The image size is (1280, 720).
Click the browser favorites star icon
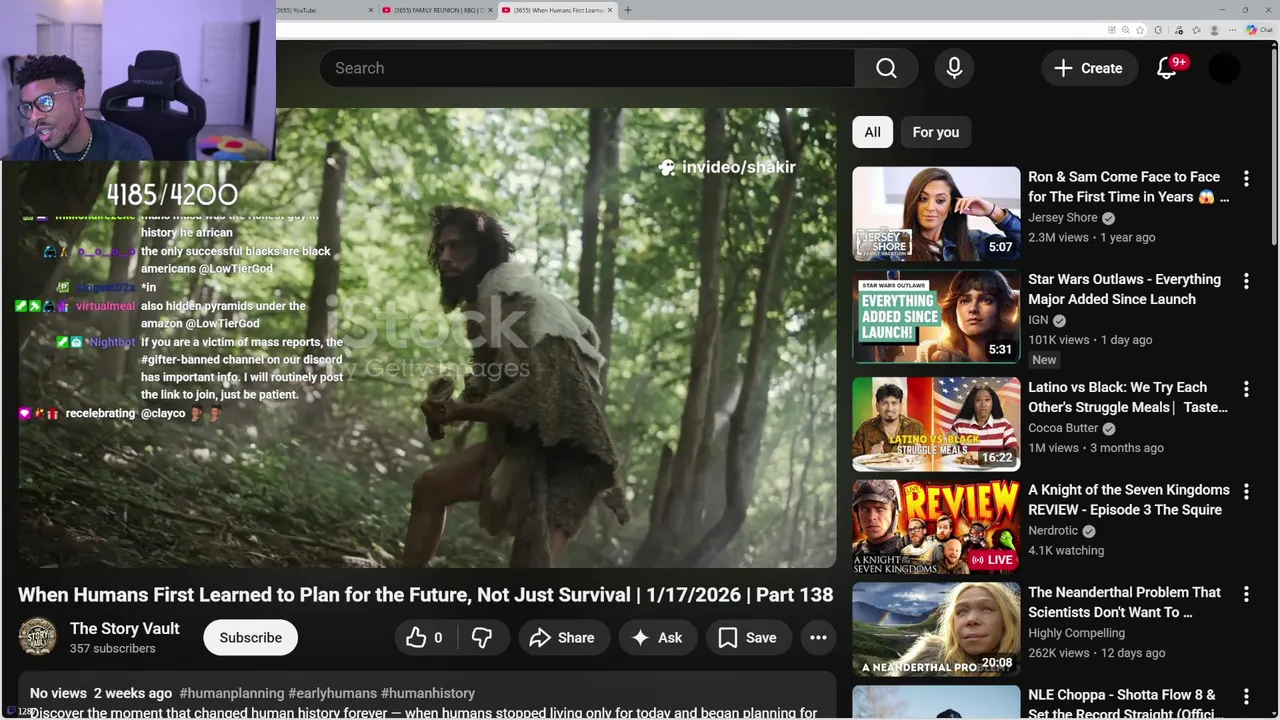[1141, 30]
